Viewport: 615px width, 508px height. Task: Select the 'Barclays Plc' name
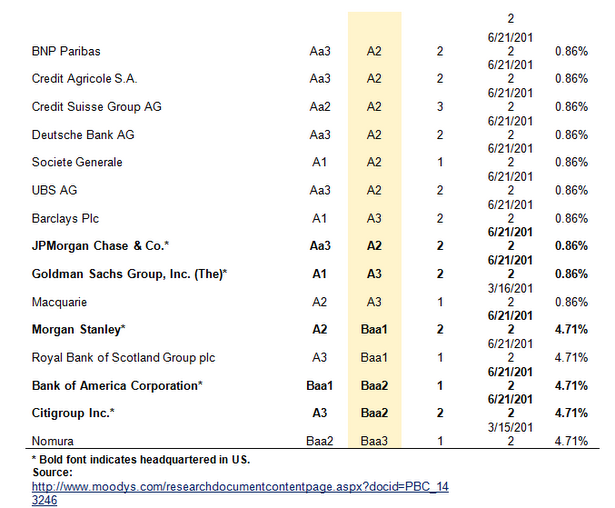pyautogui.click(x=65, y=218)
